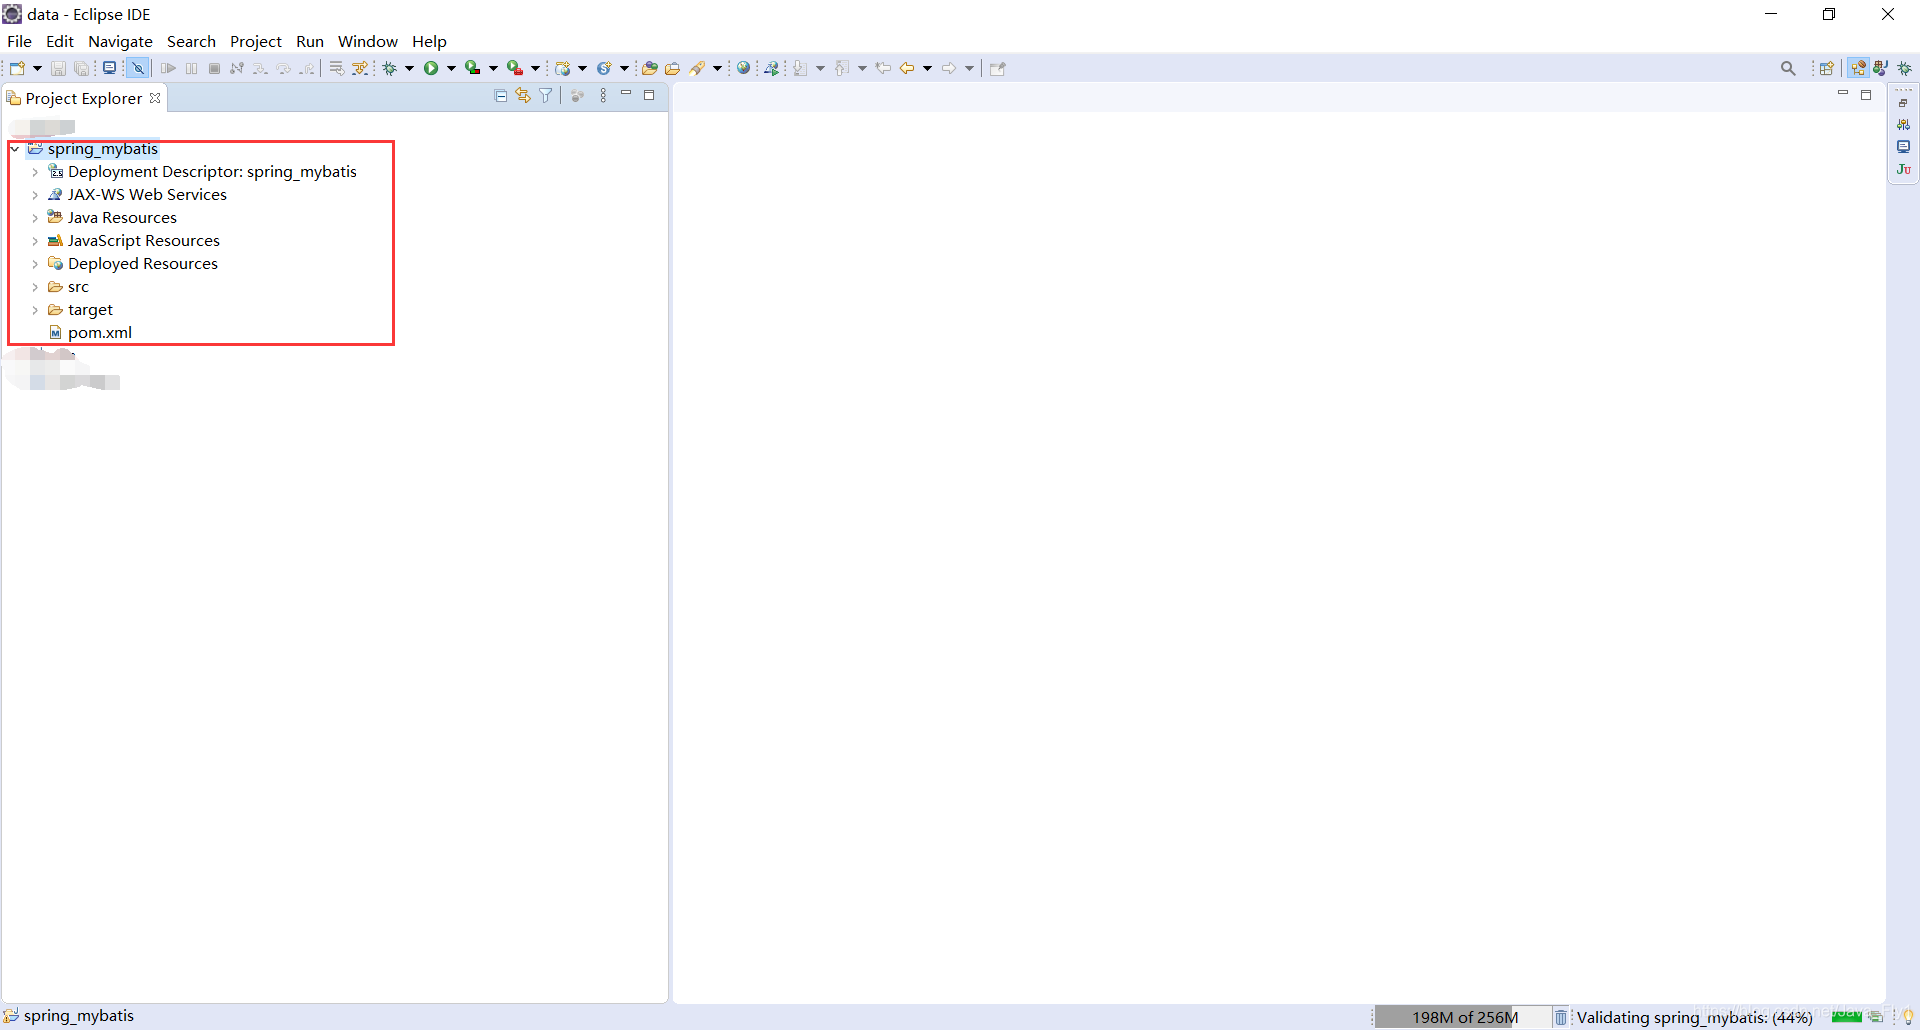Open the JUnit view icon in side bar
The height and width of the screenshot is (1030, 1920).
tap(1903, 169)
